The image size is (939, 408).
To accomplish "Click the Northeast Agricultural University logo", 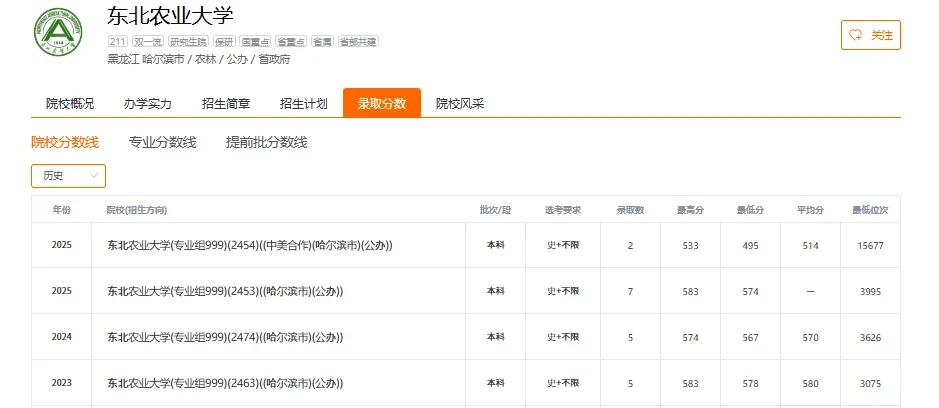I will [58, 33].
